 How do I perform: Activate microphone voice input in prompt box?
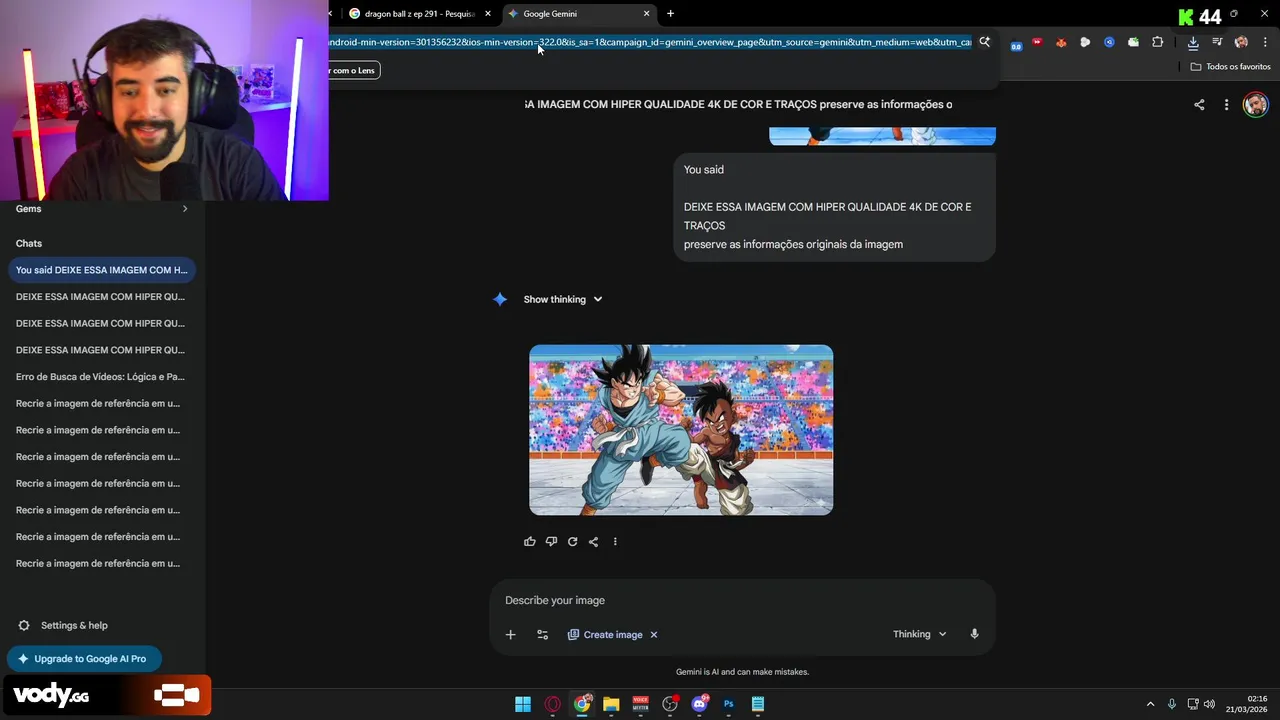(974, 634)
